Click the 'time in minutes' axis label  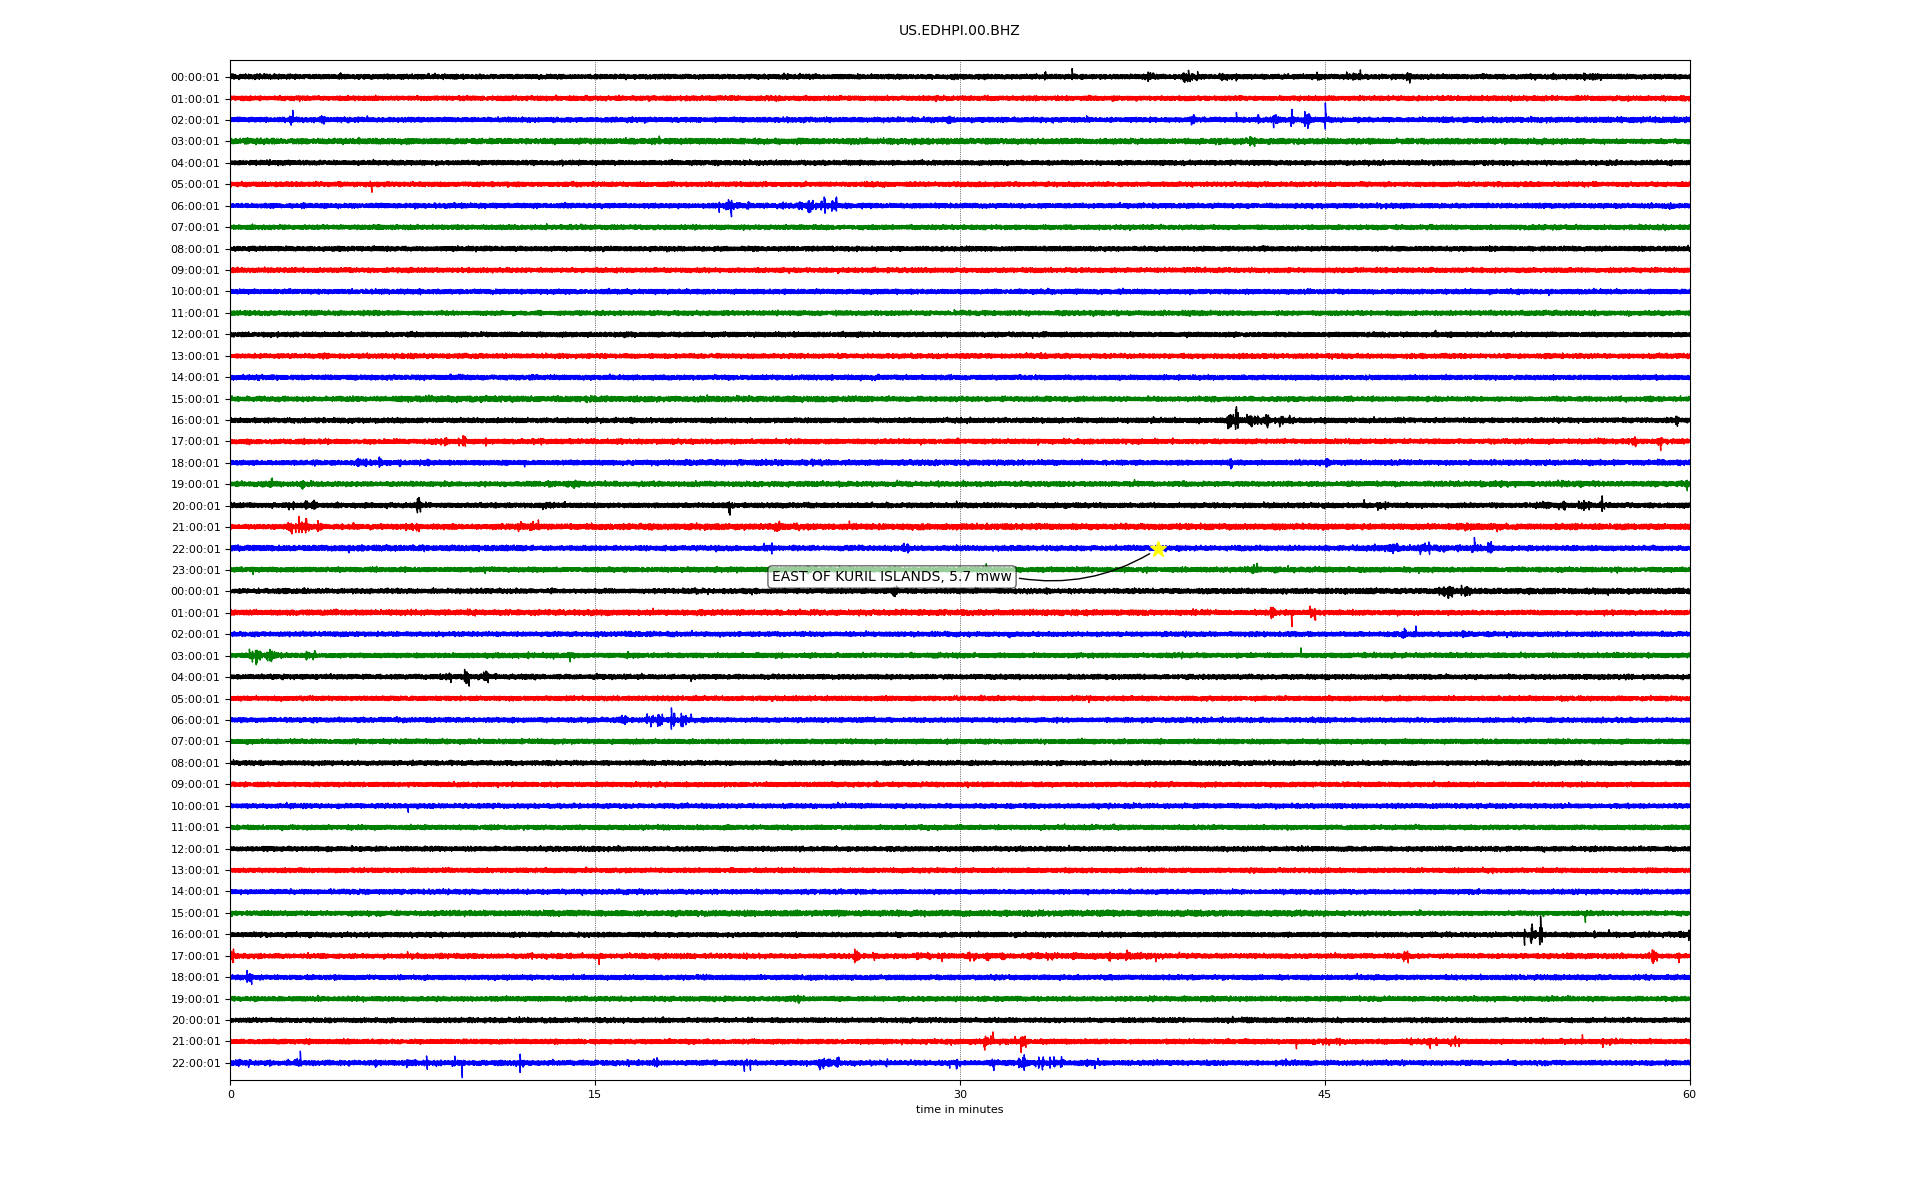[959, 1110]
